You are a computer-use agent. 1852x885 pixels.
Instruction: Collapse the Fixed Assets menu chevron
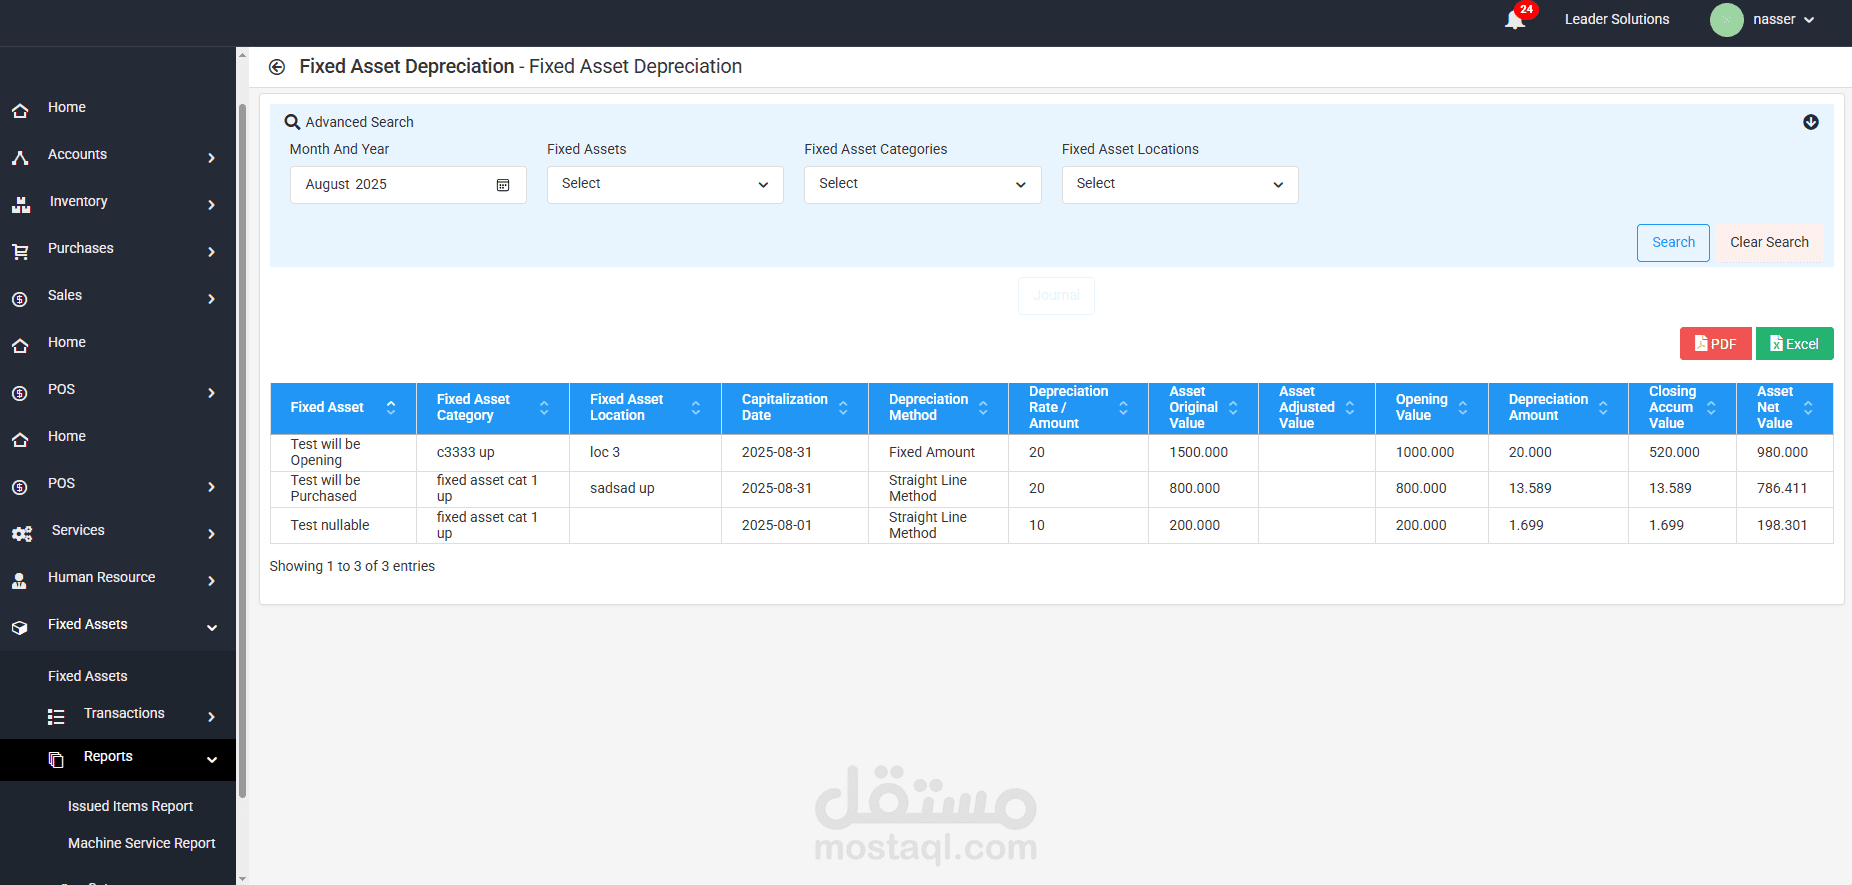click(x=211, y=628)
